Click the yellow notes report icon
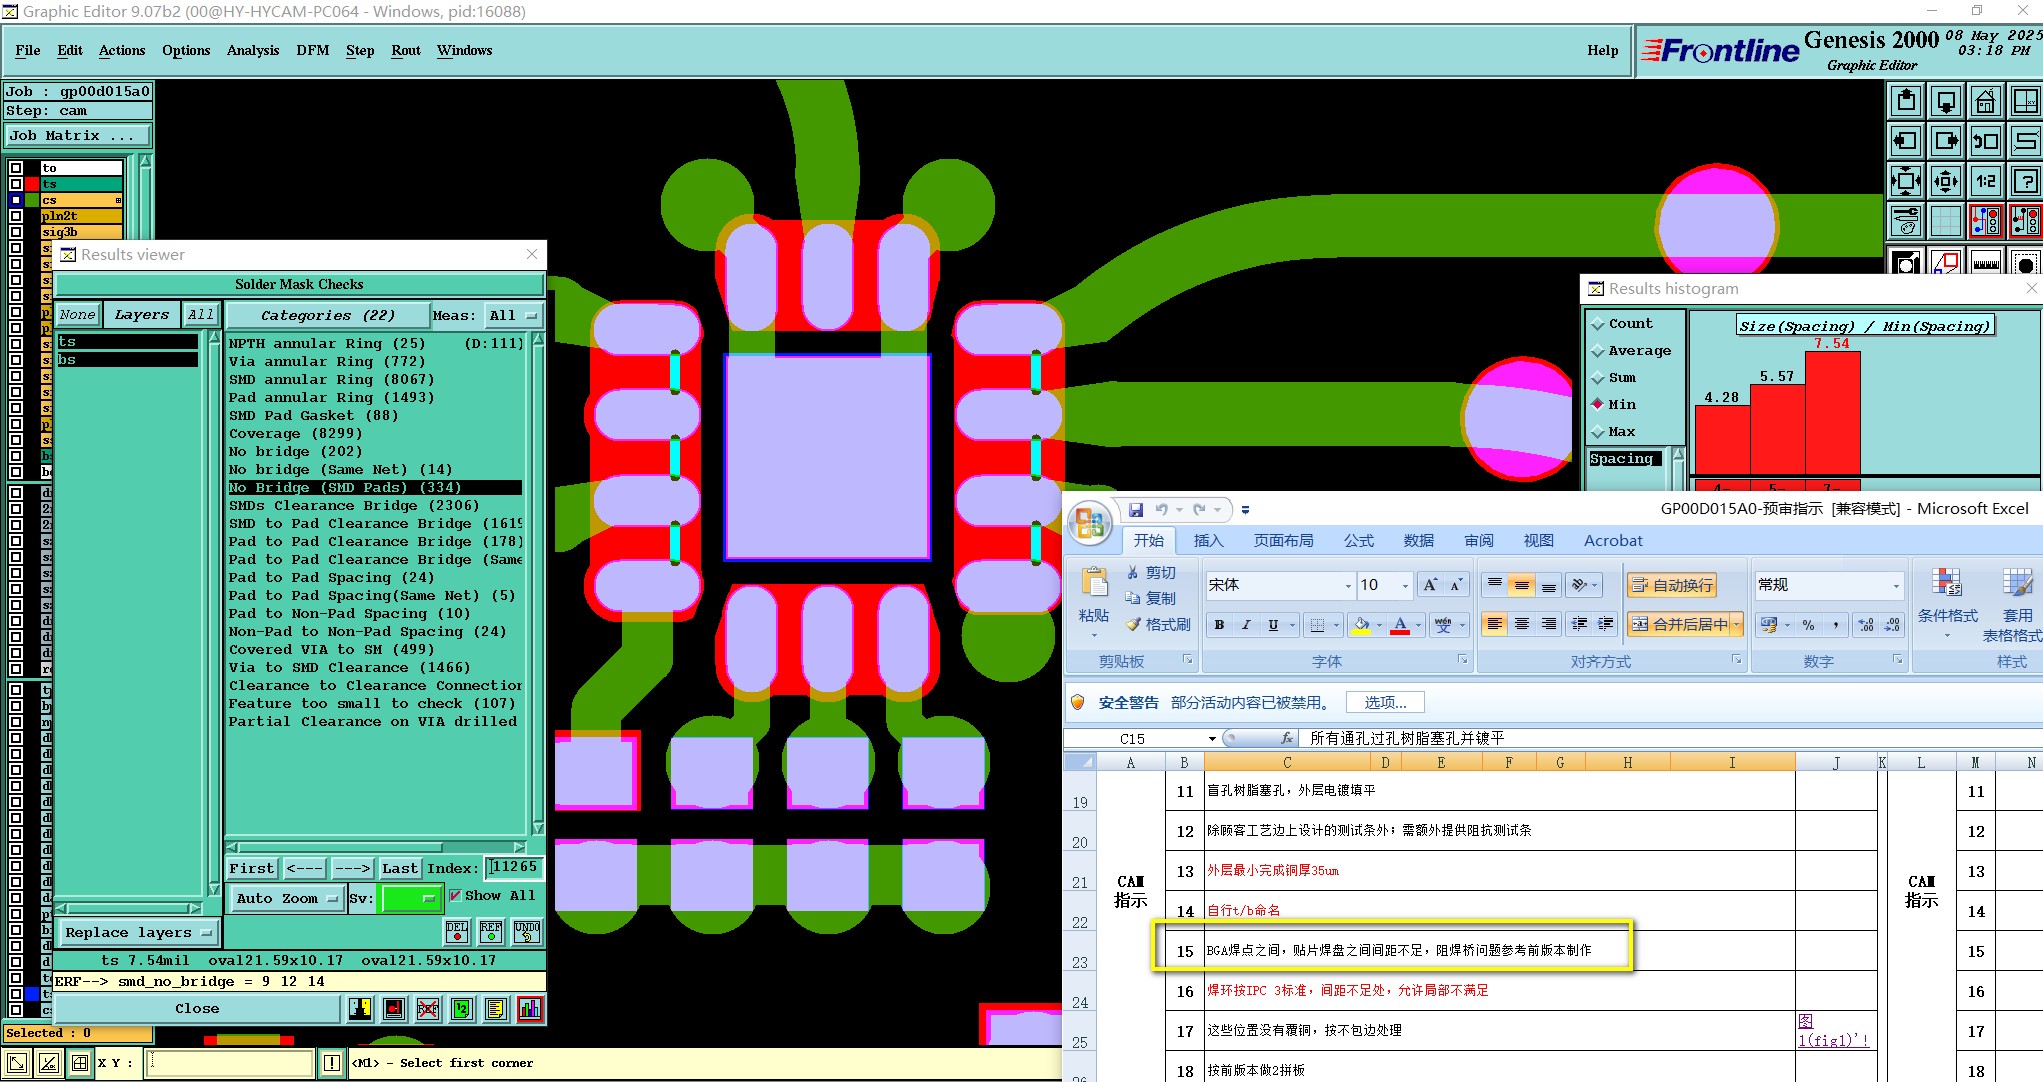Viewport: 2043px width, 1082px height. (496, 1009)
